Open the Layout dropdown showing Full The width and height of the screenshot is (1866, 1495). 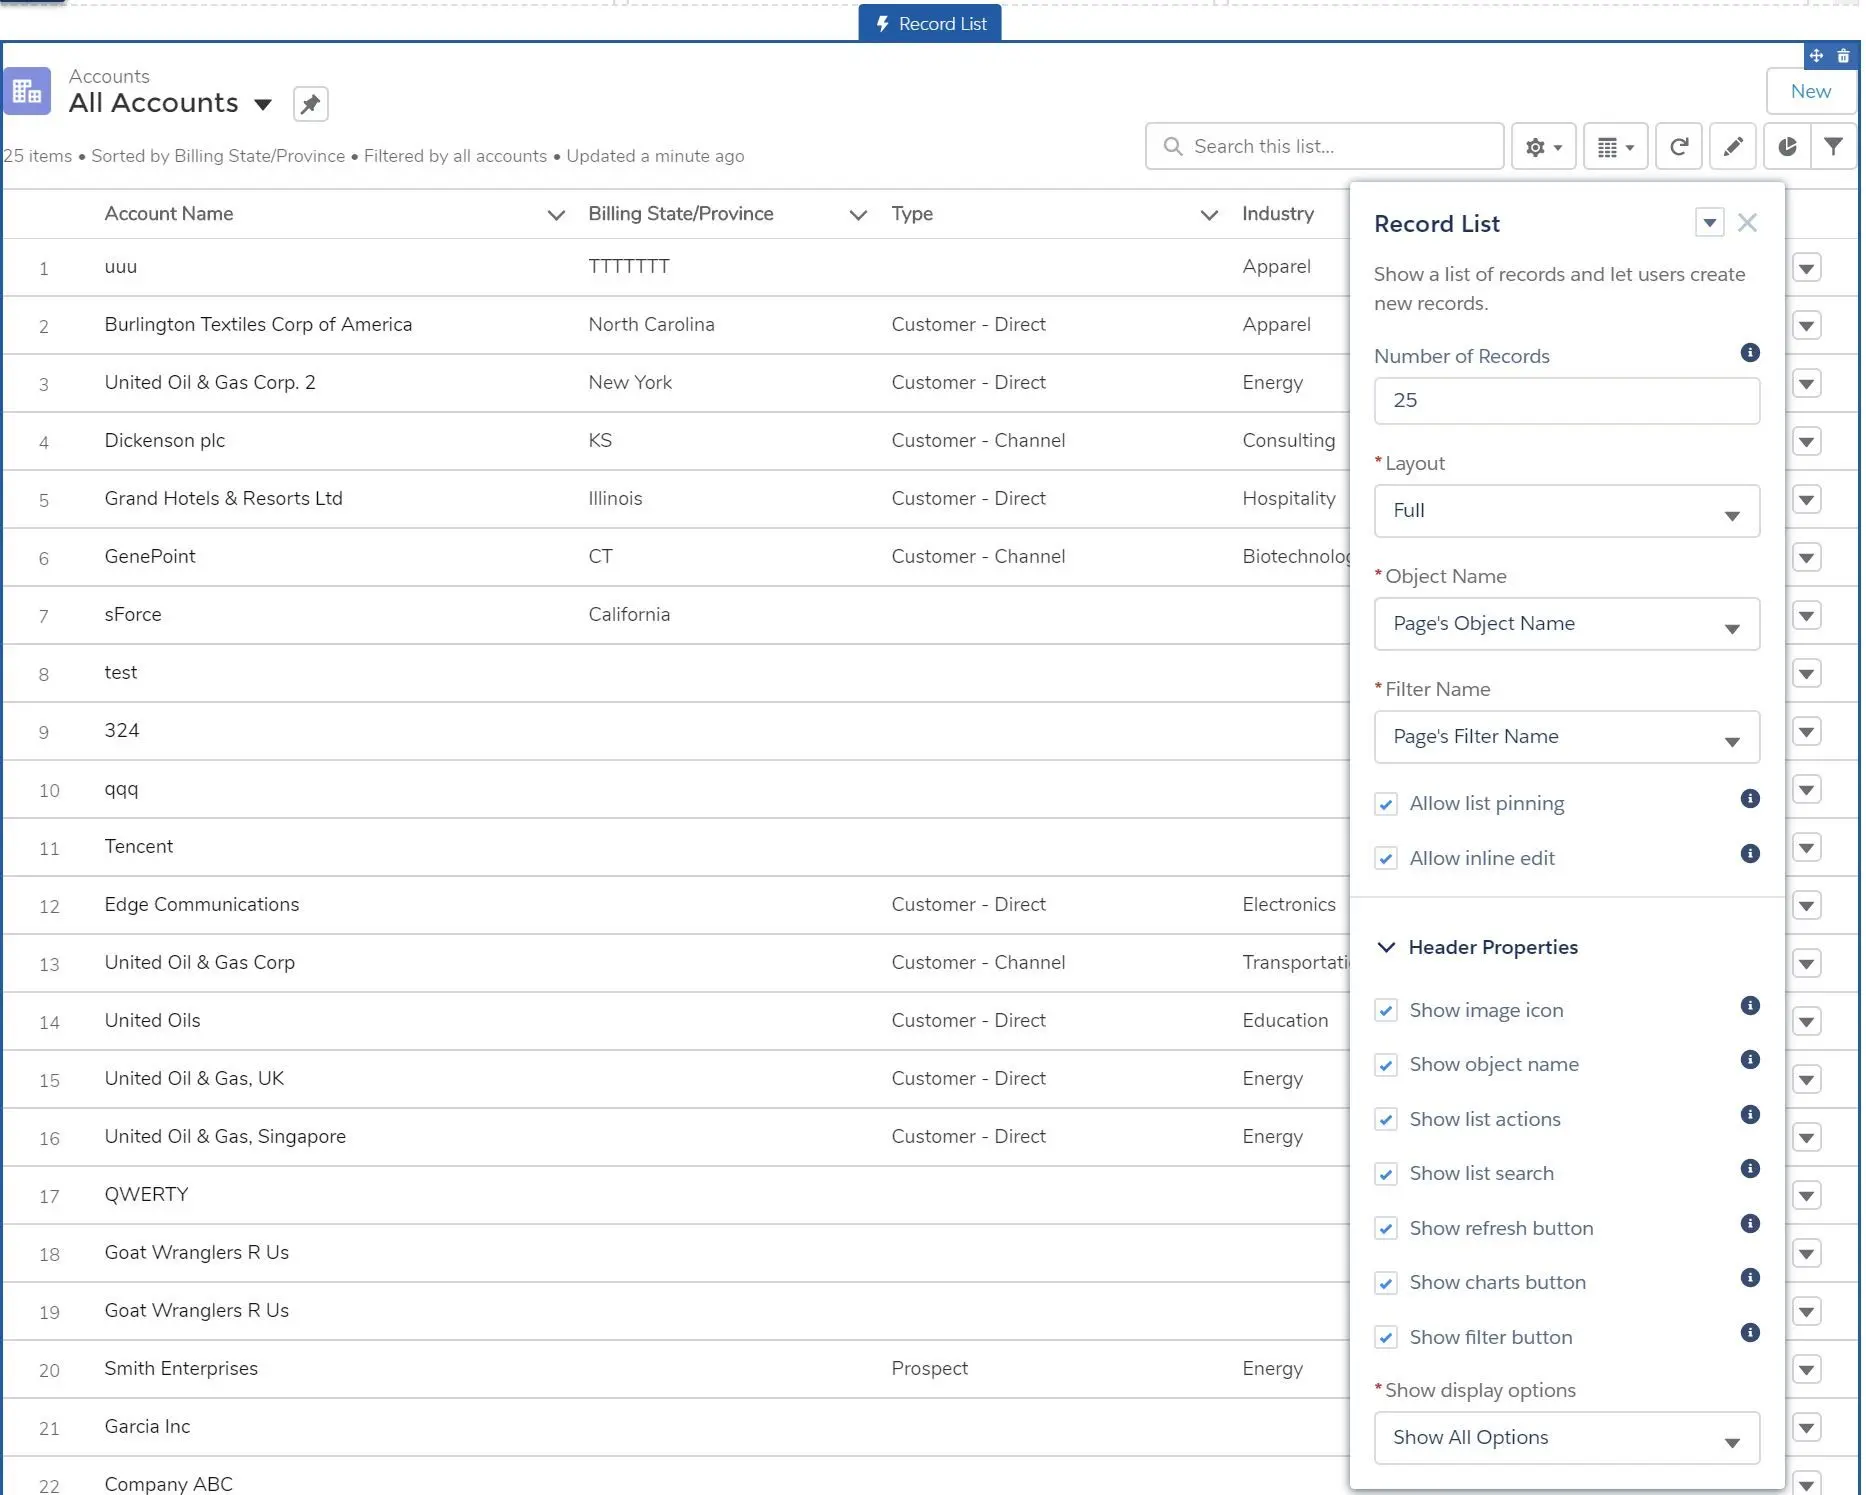[x=1567, y=511]
